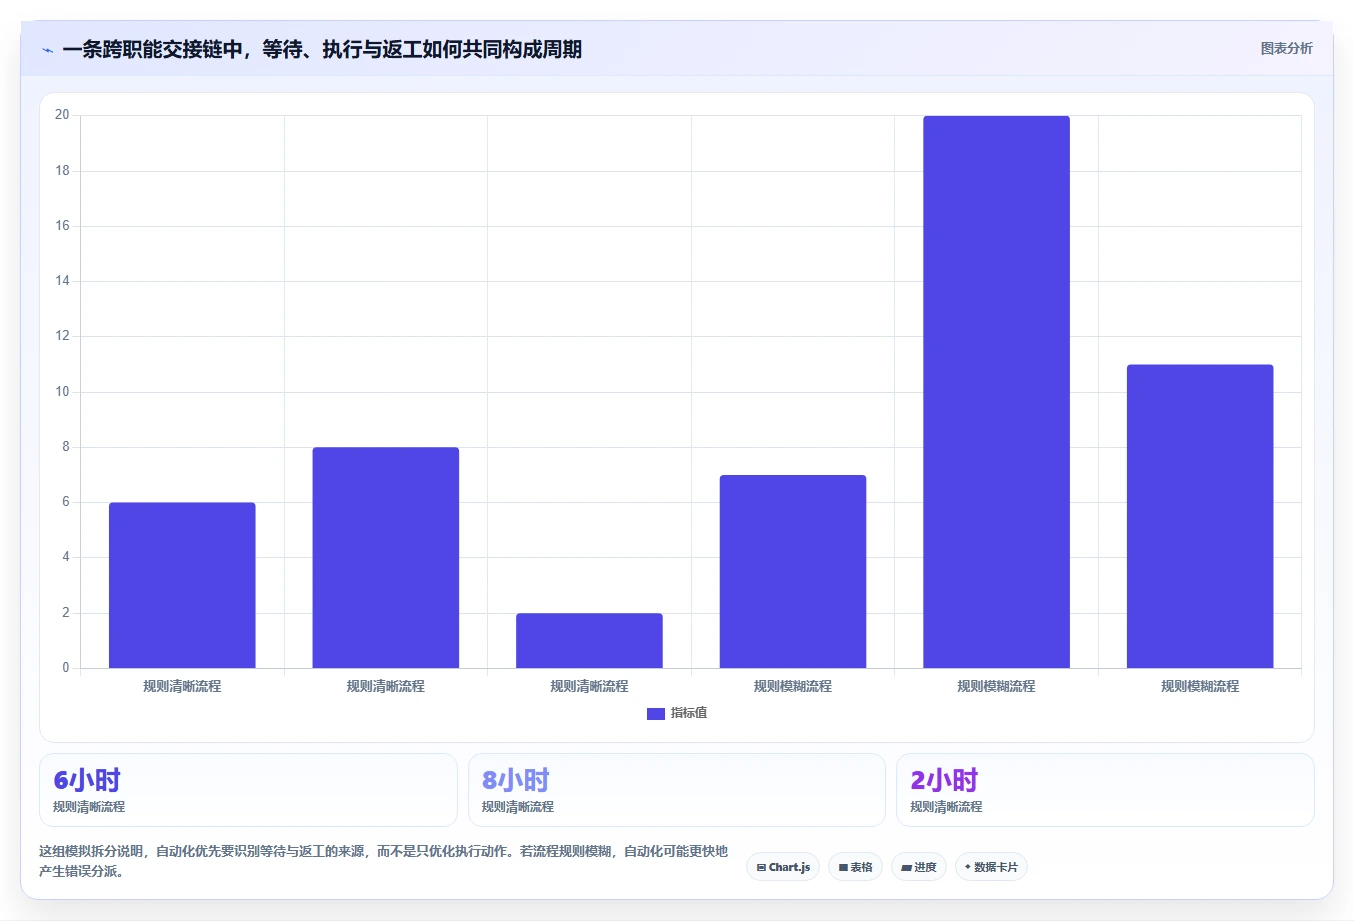The width and height of the screenshot is (1354, 921).
Task: Select the Chart.js tag chip
Action: [783, 867]
